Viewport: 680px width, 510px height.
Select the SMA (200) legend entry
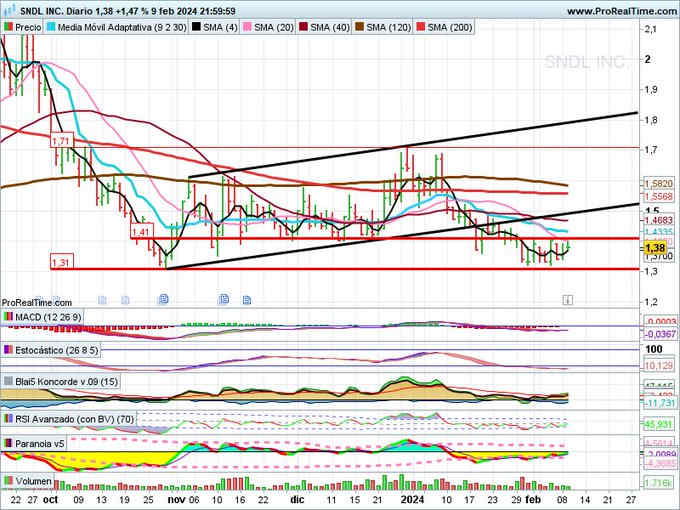click(x=449, y=27)
